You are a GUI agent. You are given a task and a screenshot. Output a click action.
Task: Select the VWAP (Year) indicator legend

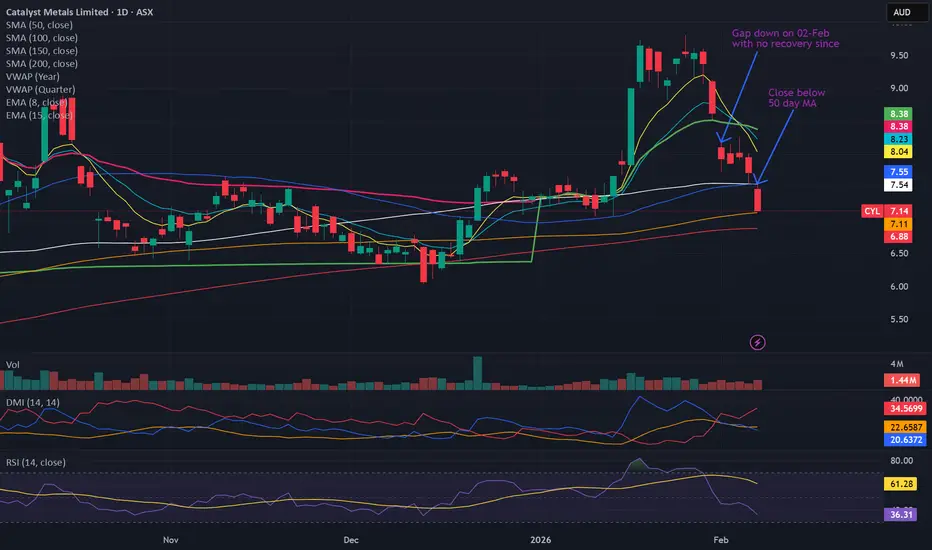[x=33, y=77]
